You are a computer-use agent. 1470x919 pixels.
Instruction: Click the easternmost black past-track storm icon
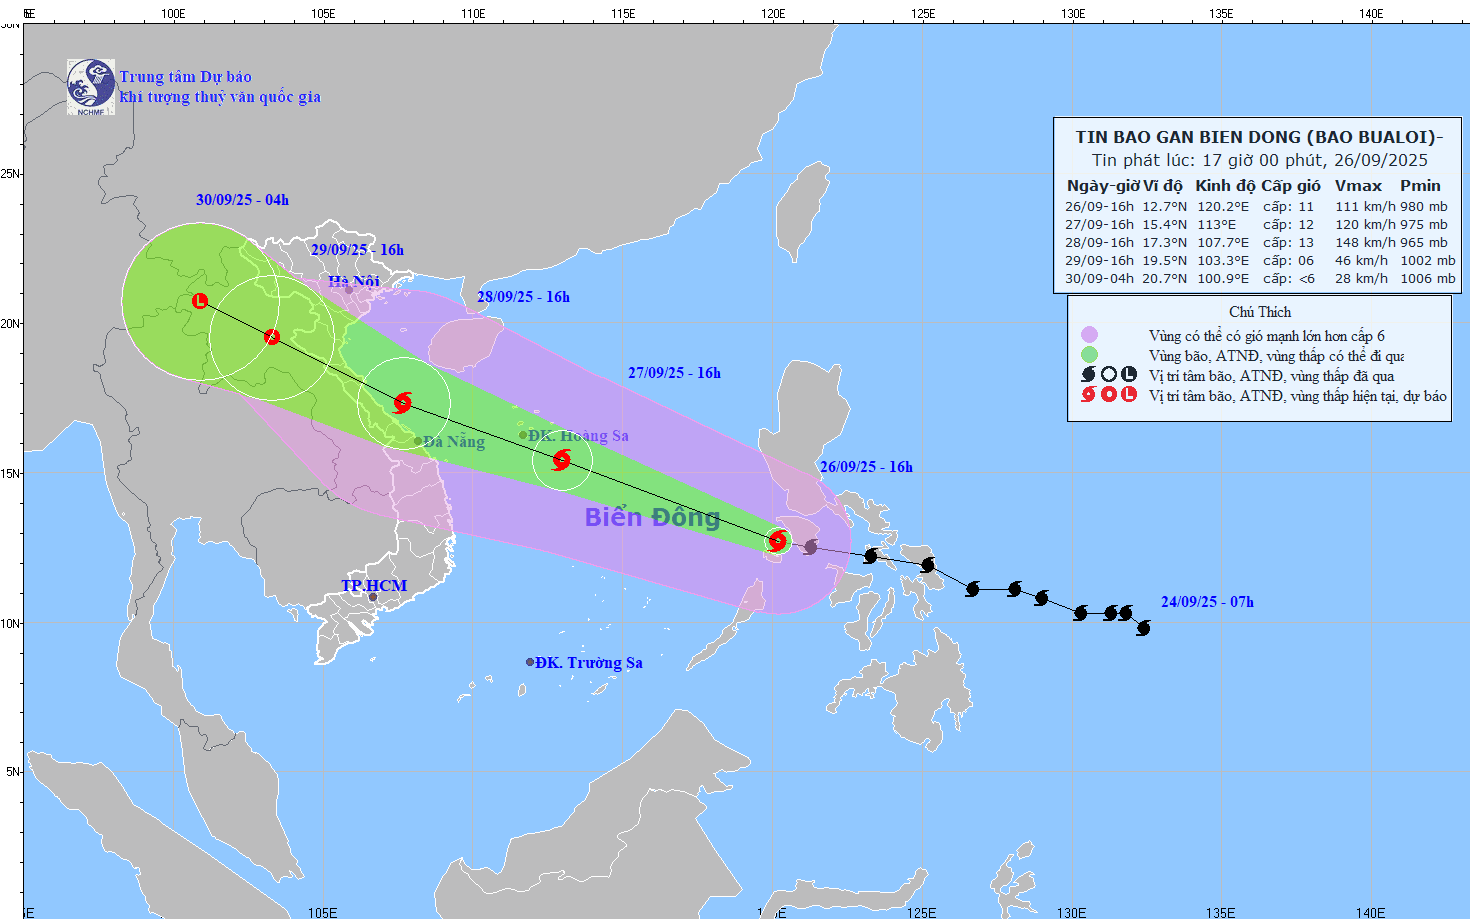tap(1143, 628)
